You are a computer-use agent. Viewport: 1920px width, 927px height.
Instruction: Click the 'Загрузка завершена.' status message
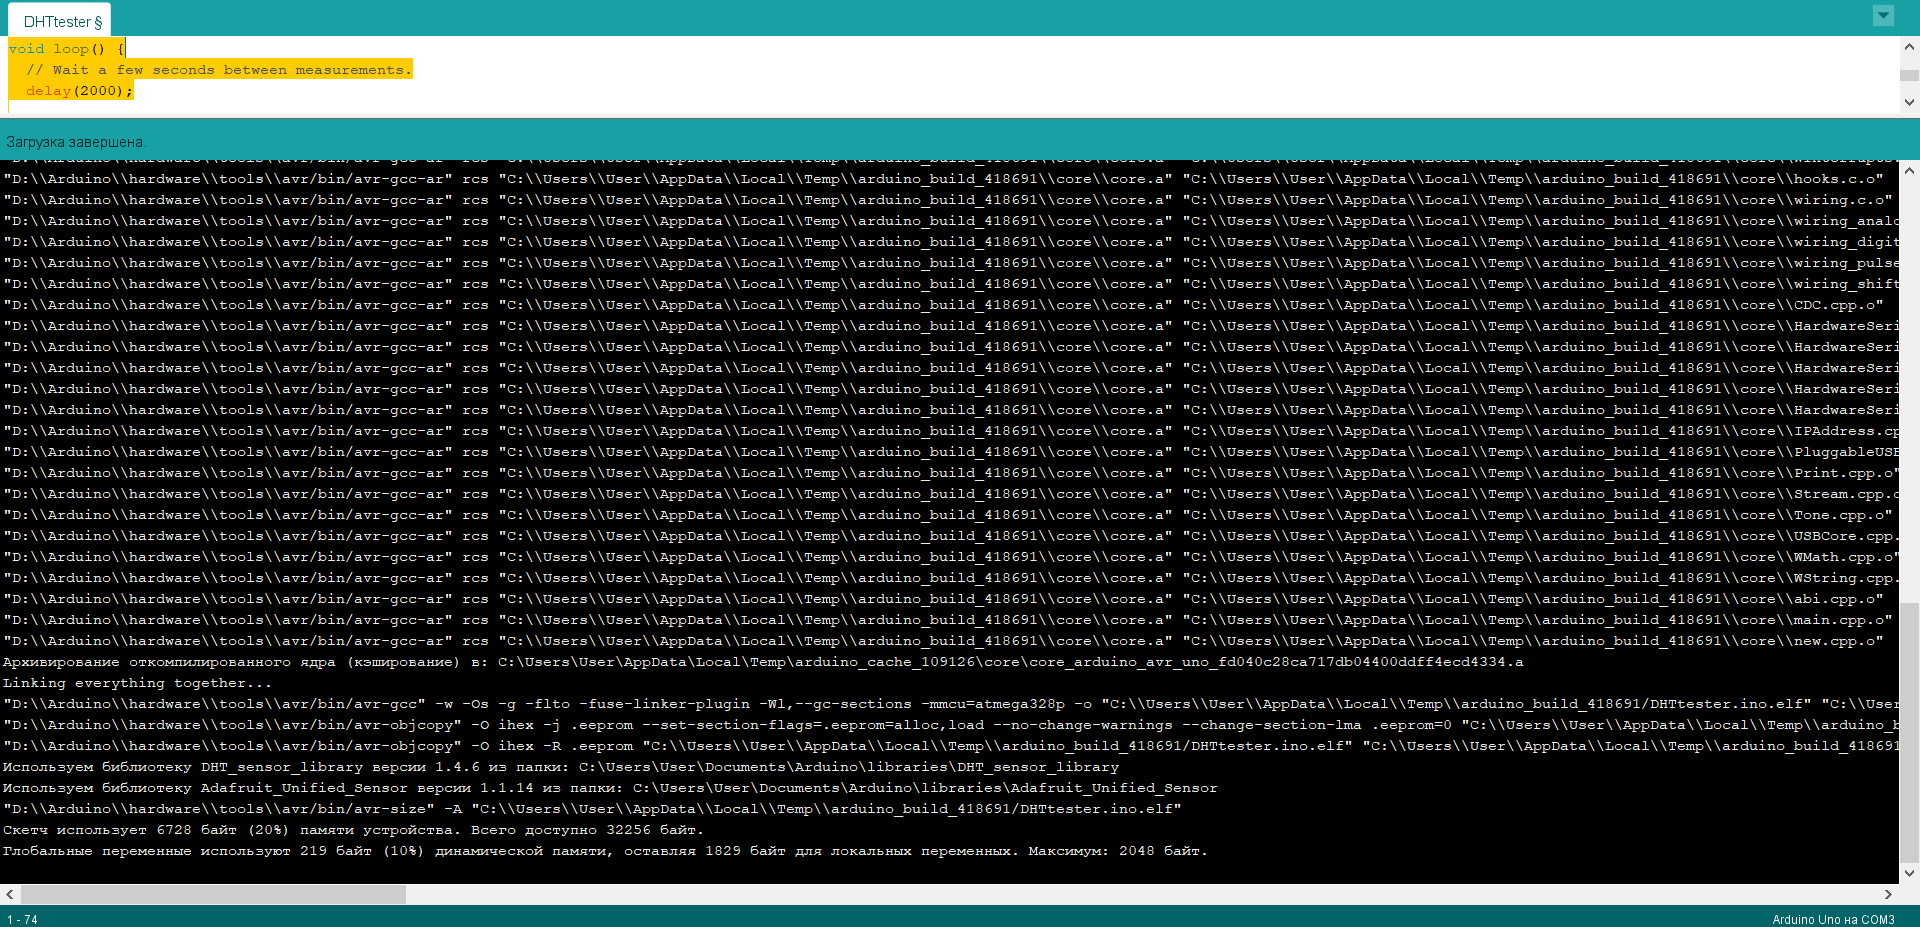point(76,142)
